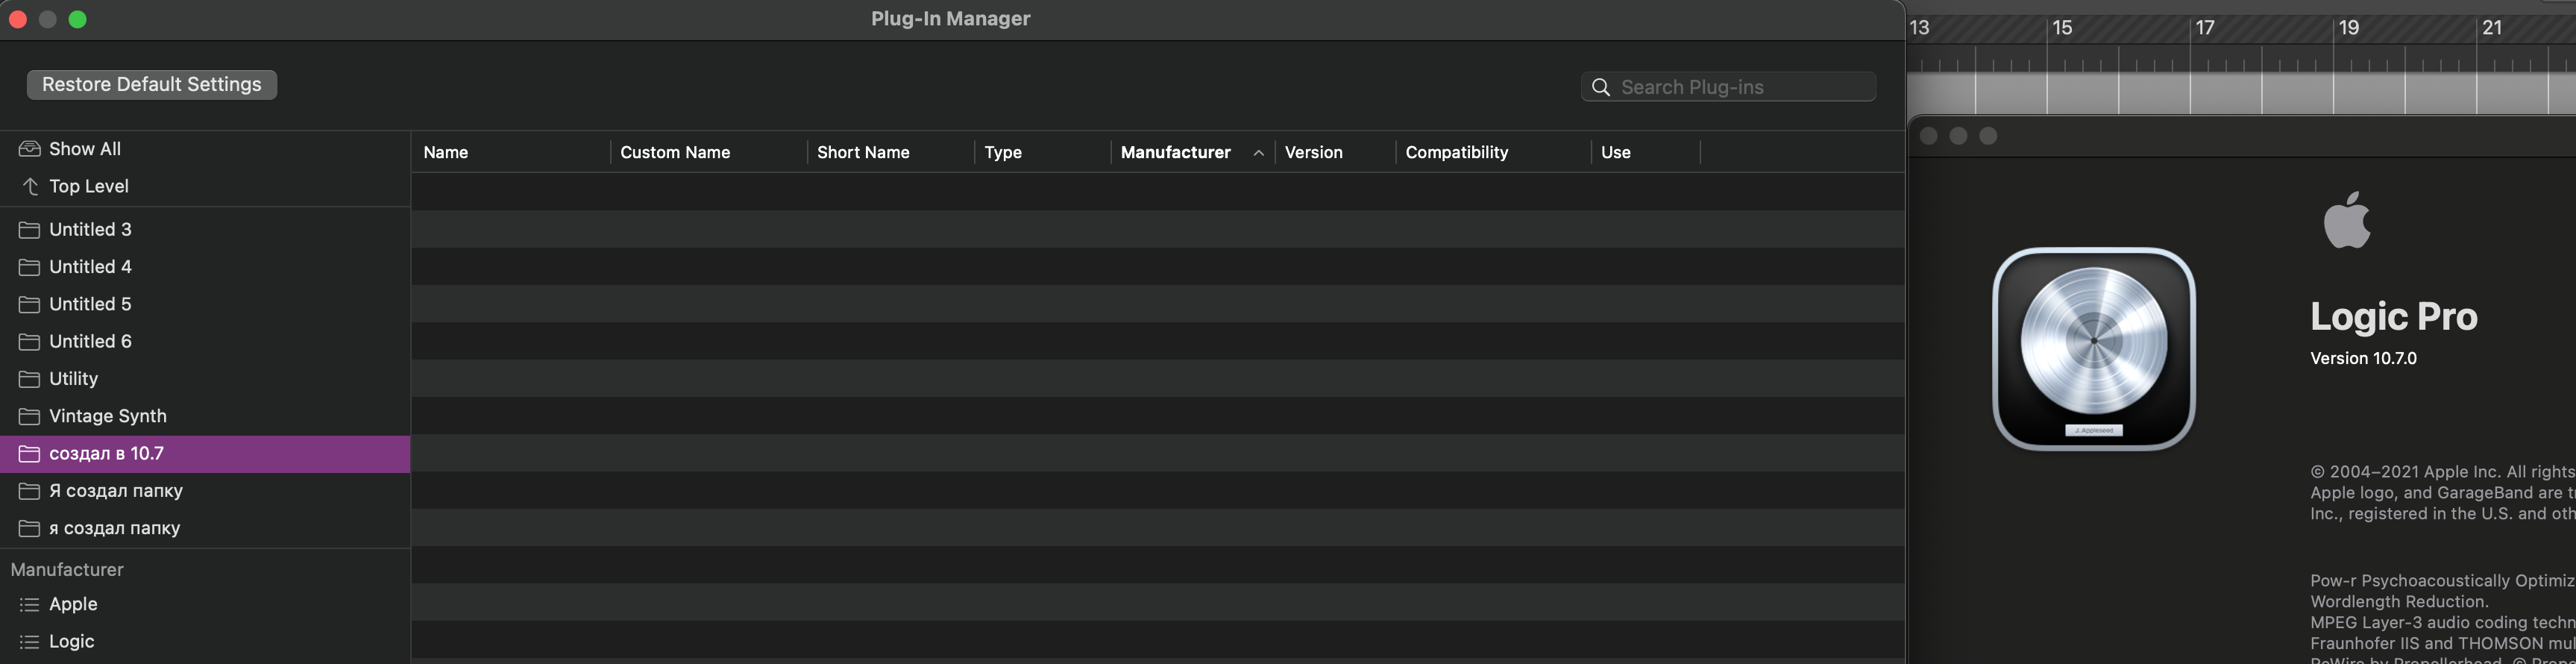This screenshot has height=664, width=2576.
Task: Click the Untitled 3 folder icon
Action: 29,230
